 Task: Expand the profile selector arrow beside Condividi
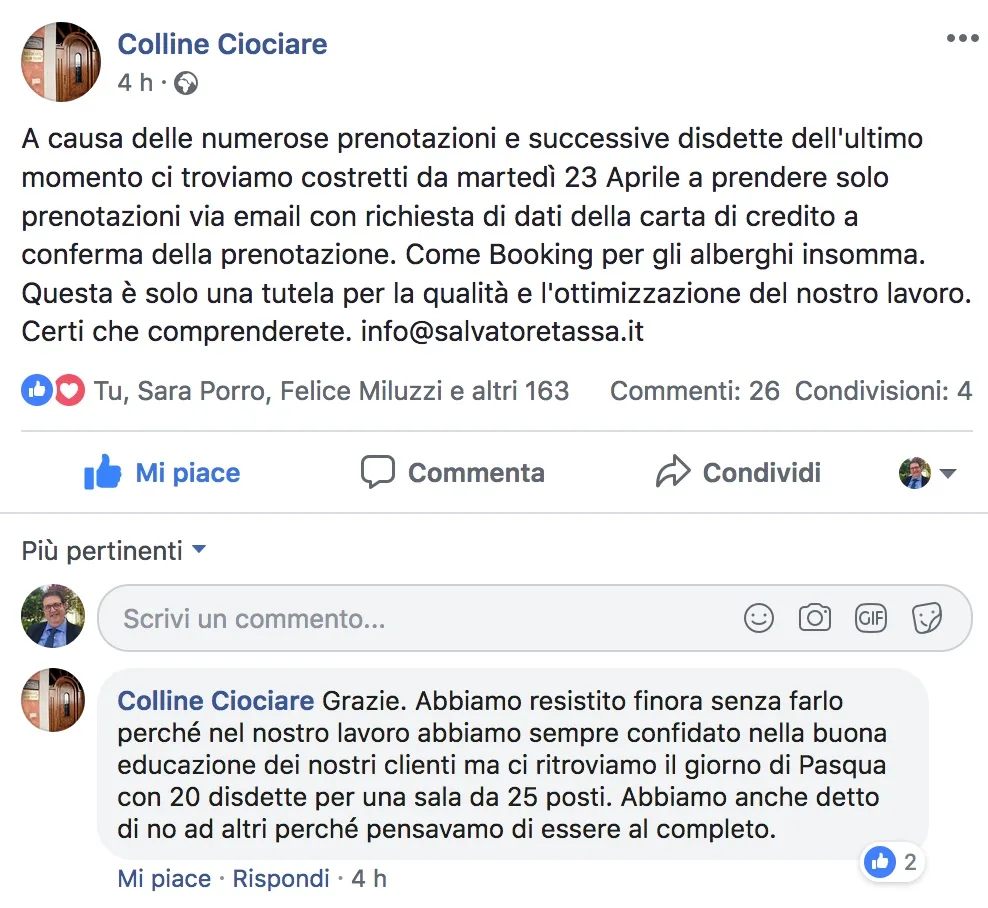pyautogui.click(x=948, y=473)
